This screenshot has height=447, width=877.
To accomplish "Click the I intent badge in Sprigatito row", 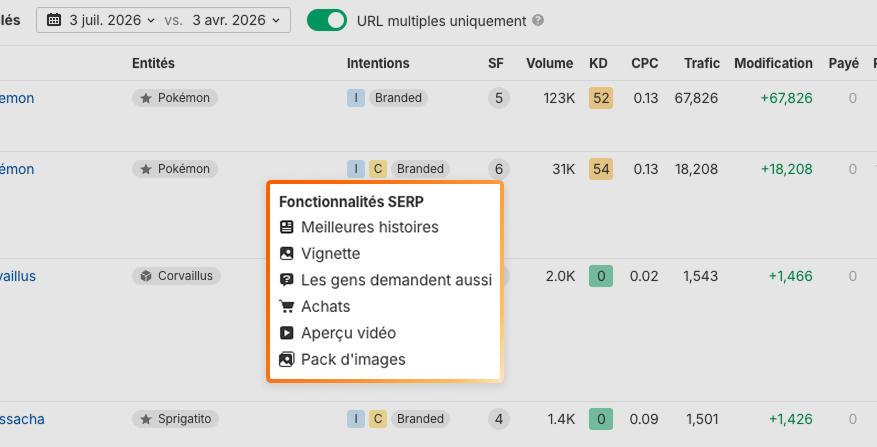I will click(356, 419).
